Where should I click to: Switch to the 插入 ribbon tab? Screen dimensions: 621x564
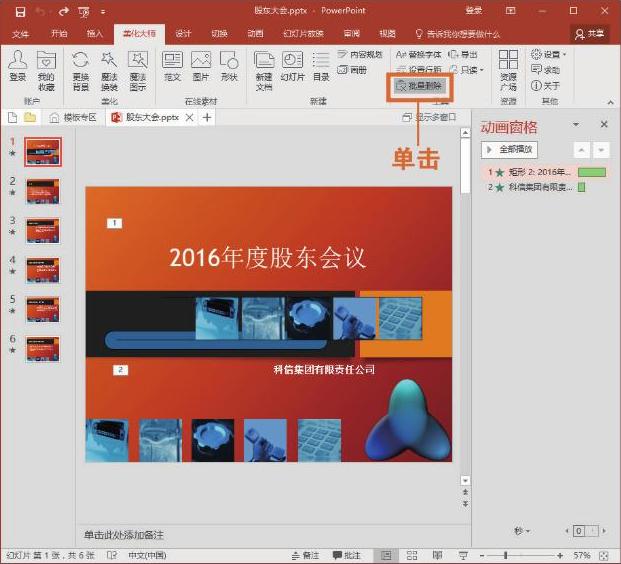tap(95, 33)
